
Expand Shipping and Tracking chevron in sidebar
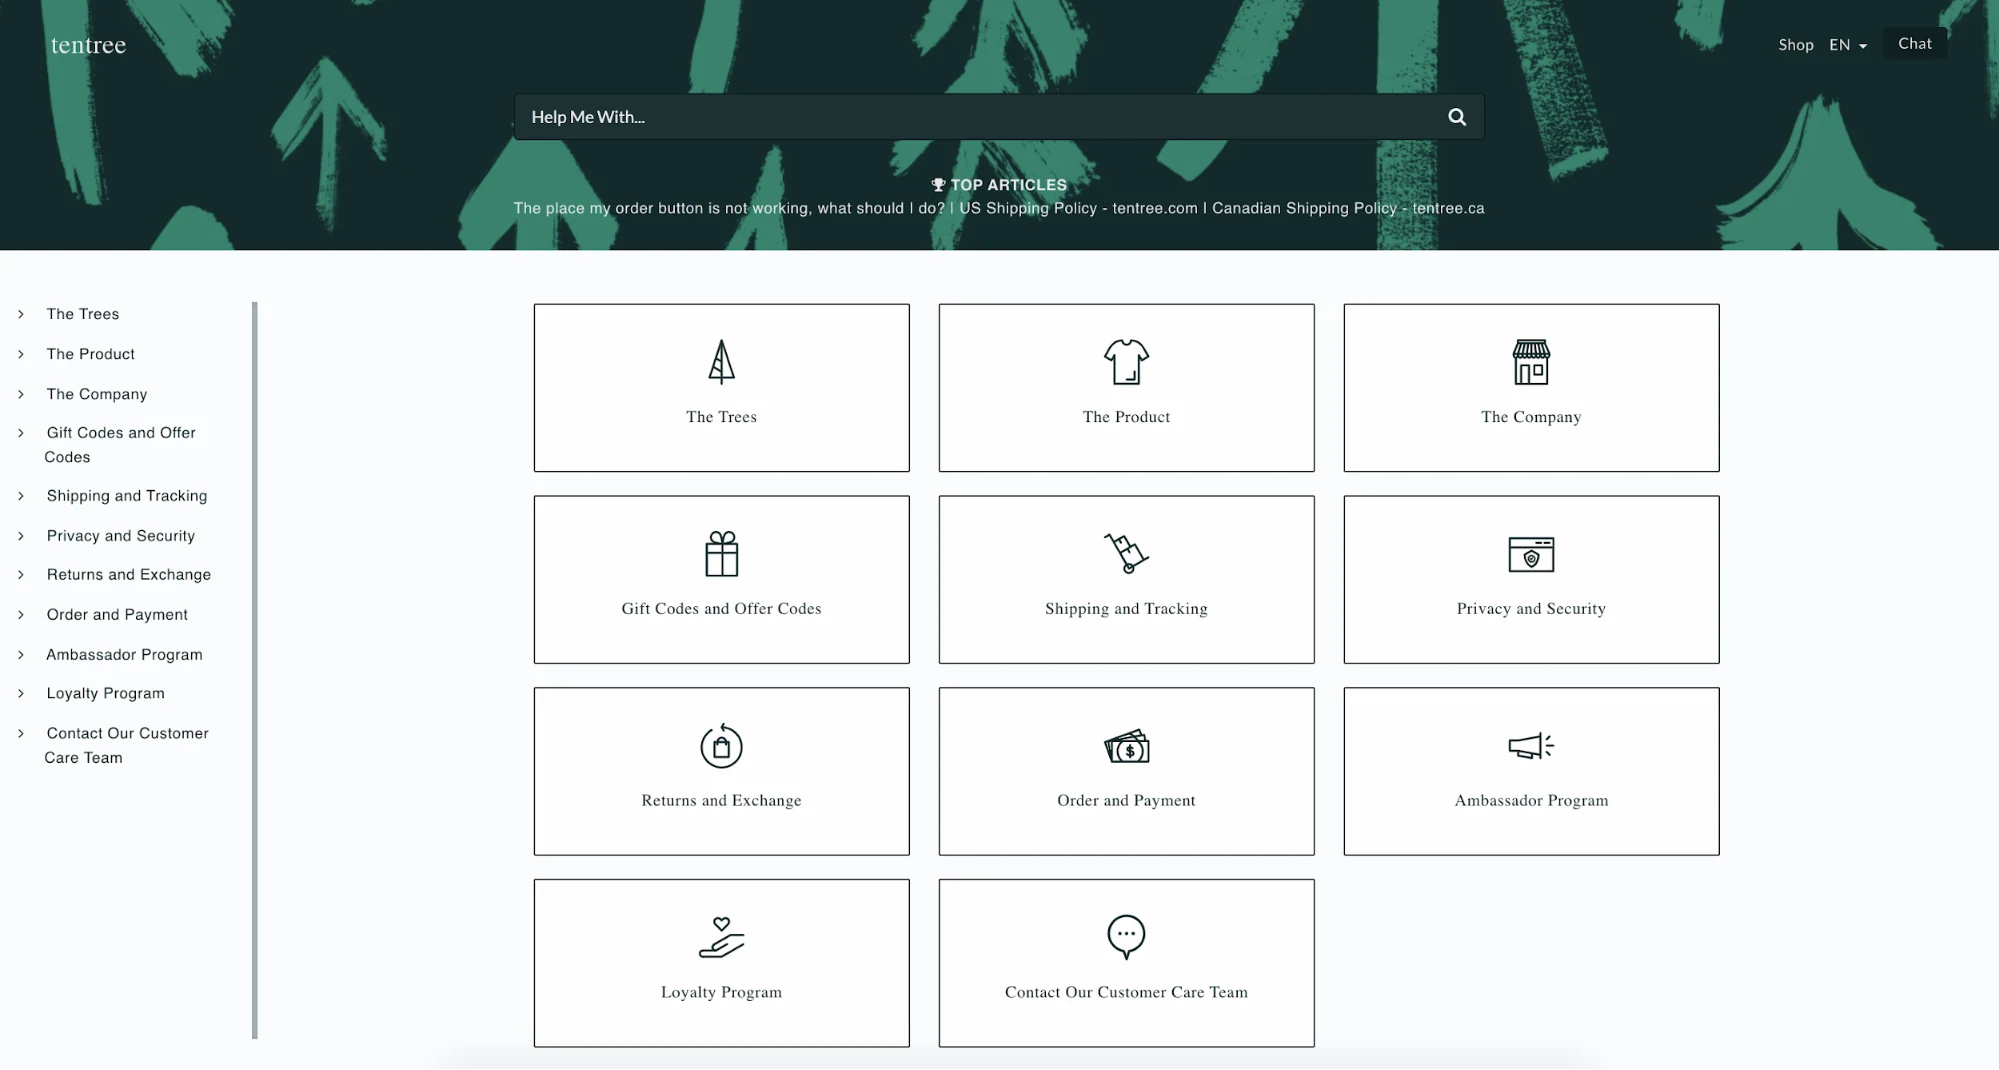click(21, 496)
